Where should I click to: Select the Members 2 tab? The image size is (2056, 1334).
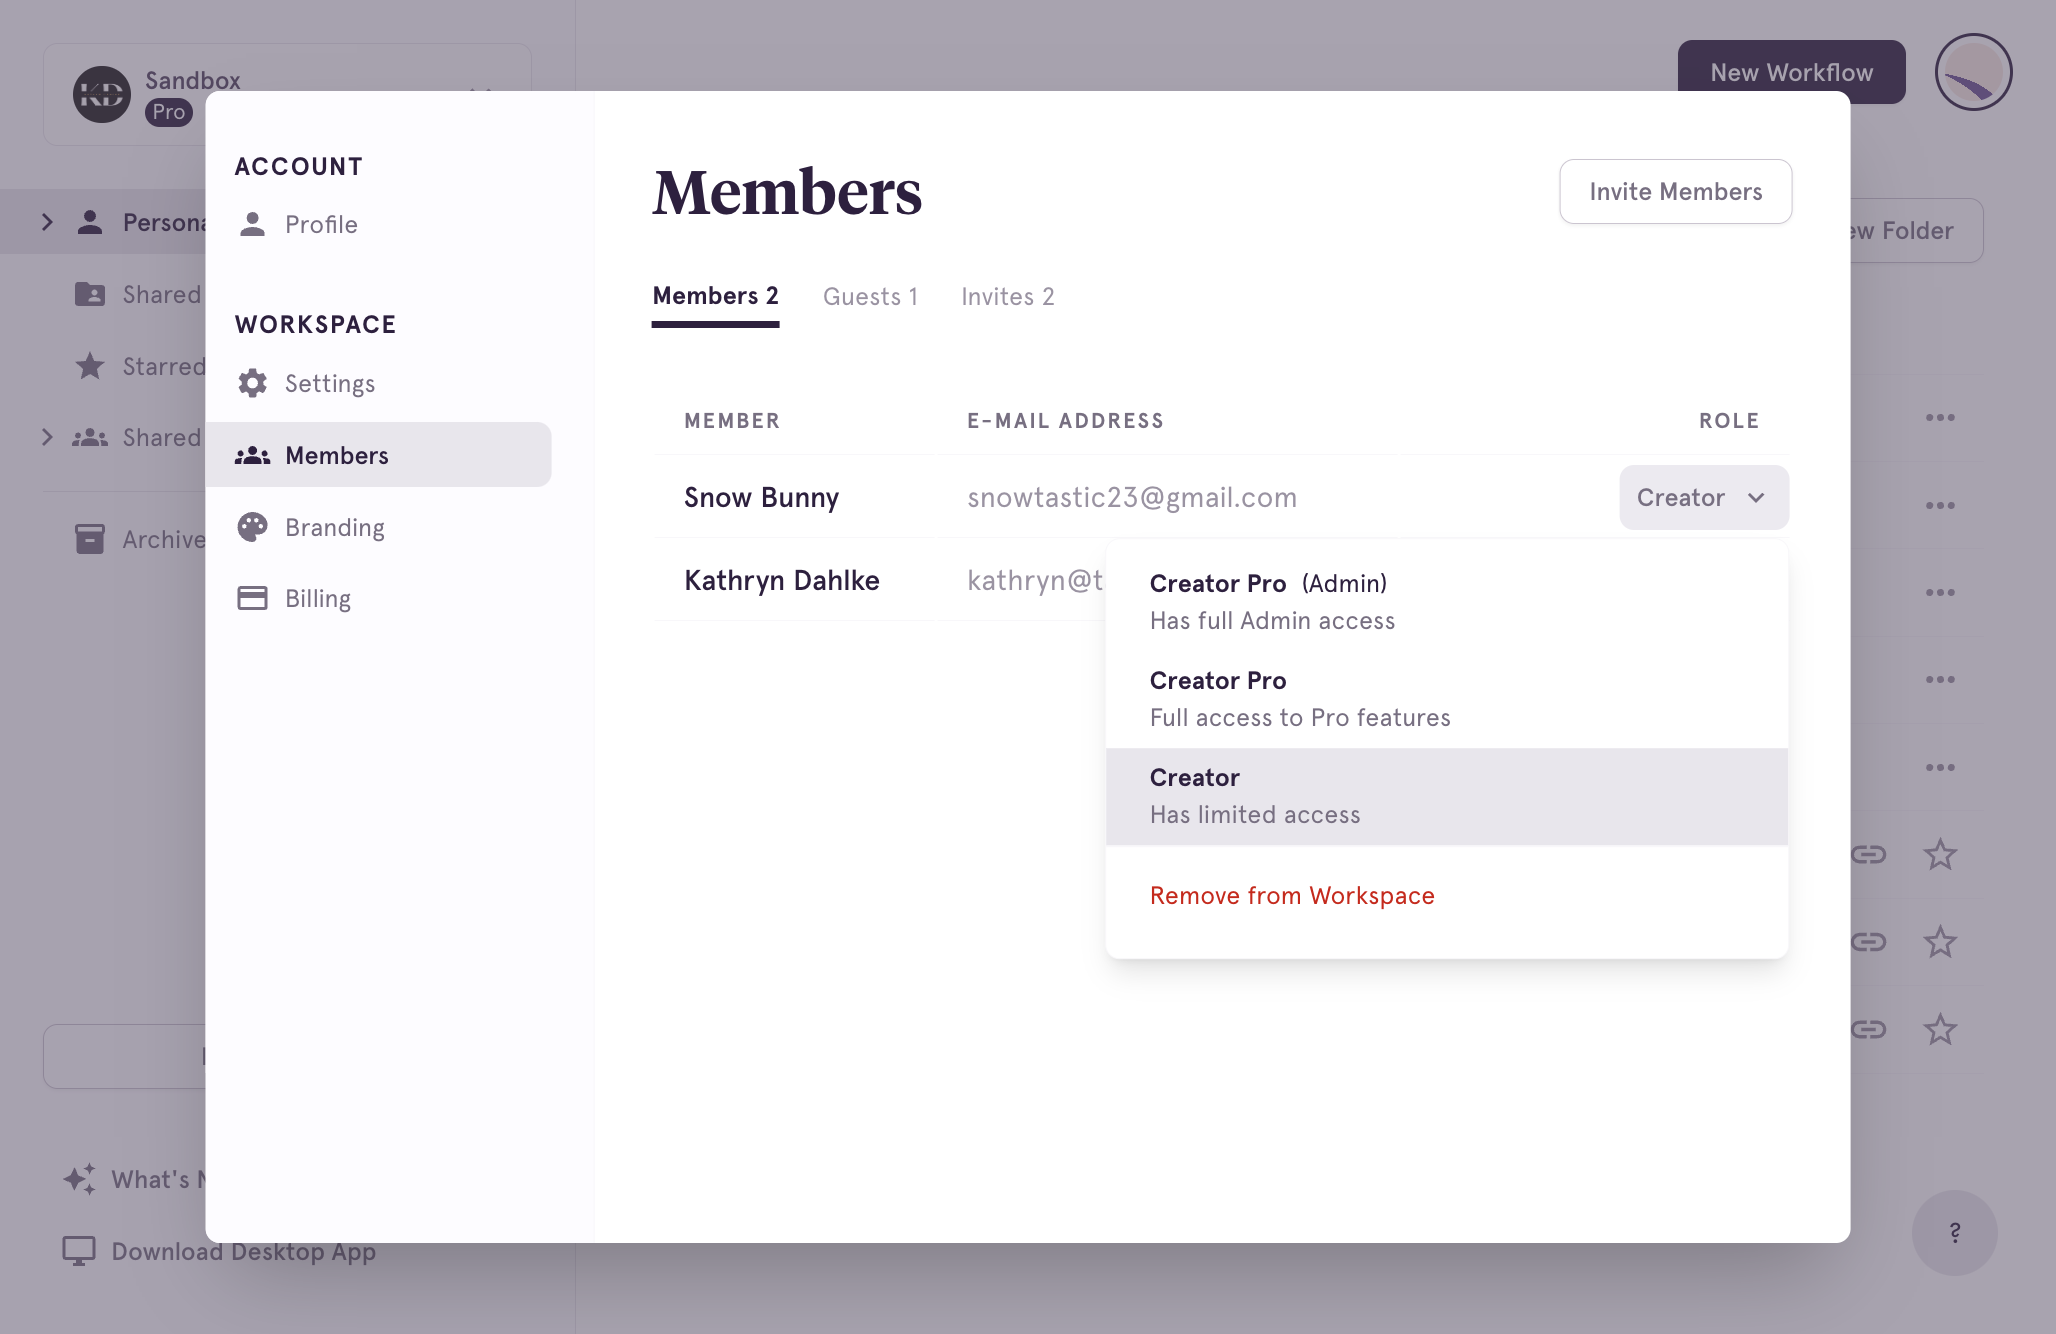[715, 297]
